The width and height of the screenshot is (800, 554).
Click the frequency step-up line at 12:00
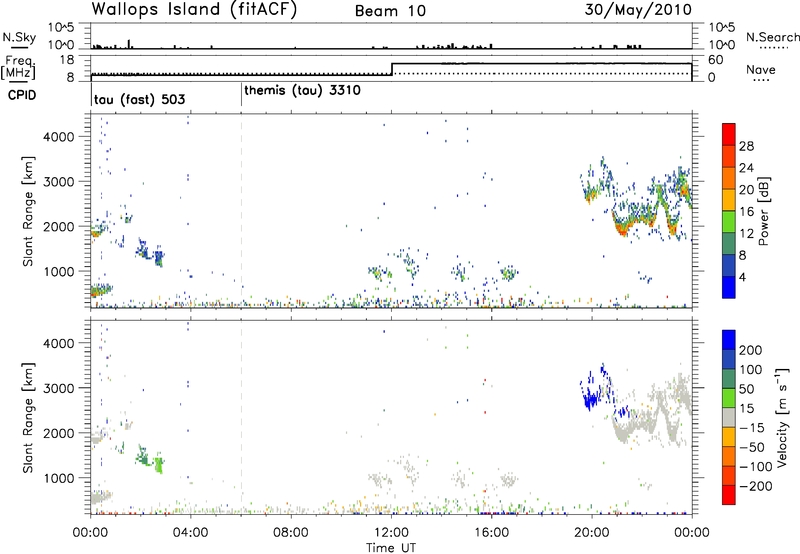coord(391,69)
